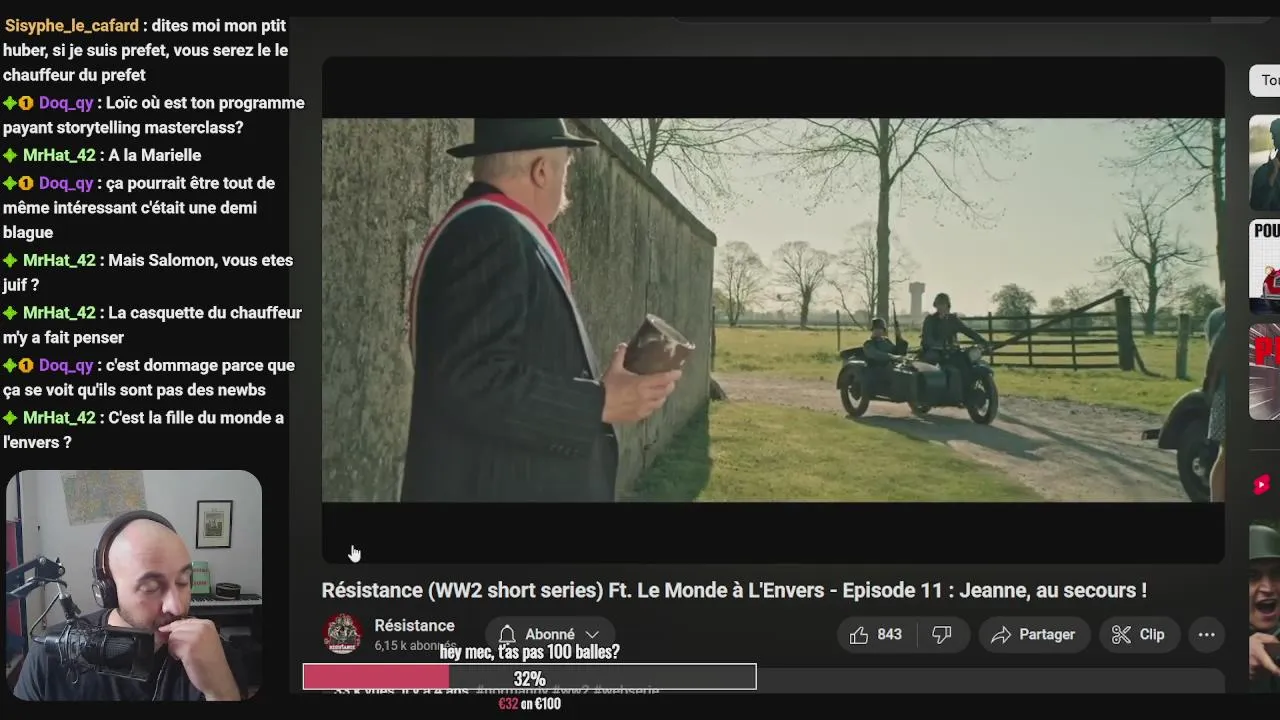
Task: Click MrHat_42's Salomon message in chat
Action: click(x=148, y=272)
